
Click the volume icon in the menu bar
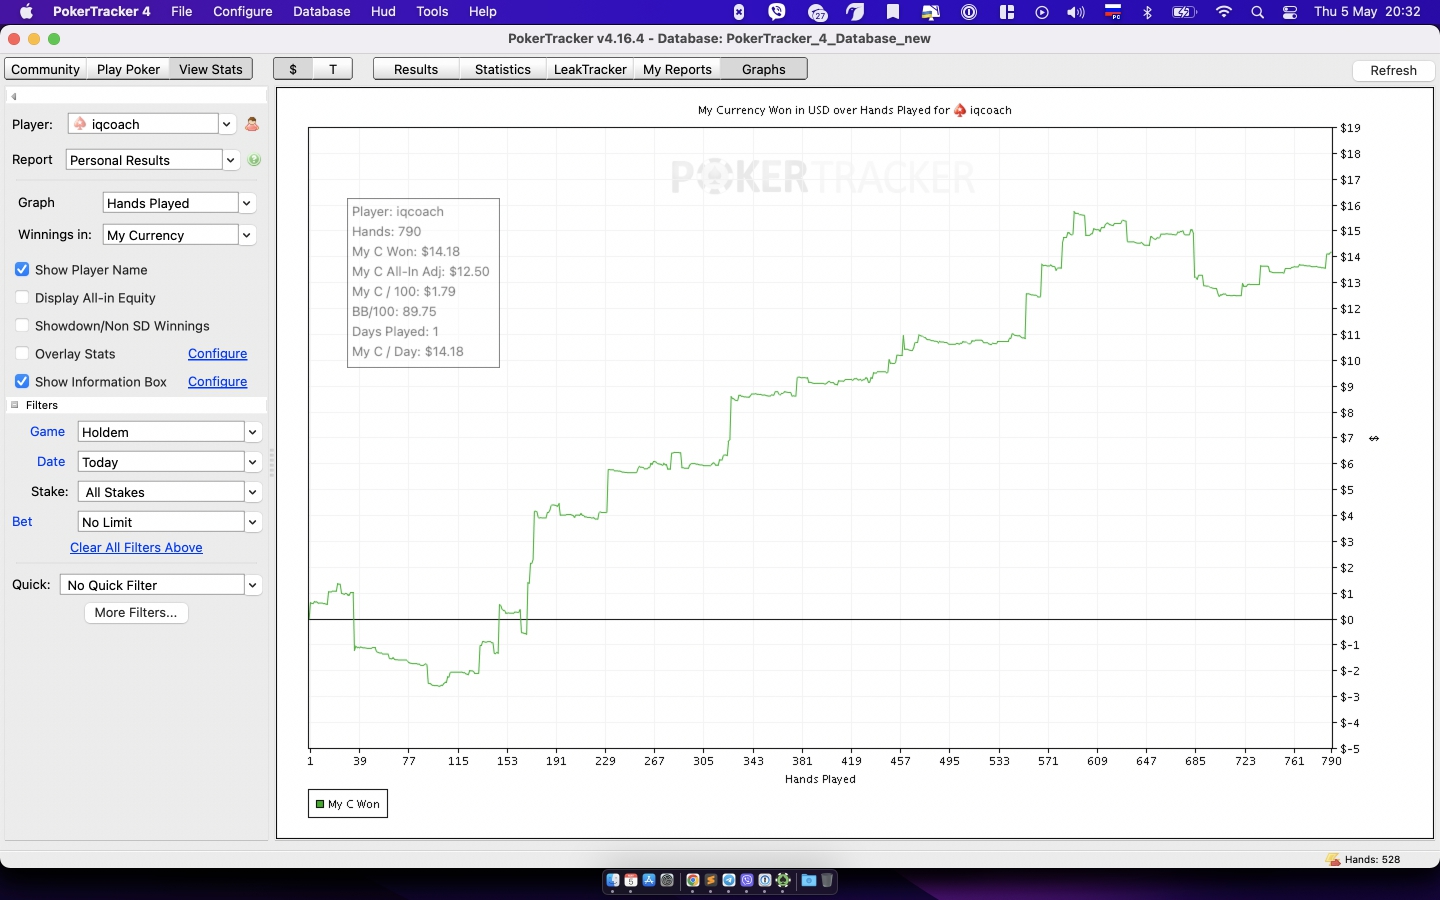tap(1075, 12)
